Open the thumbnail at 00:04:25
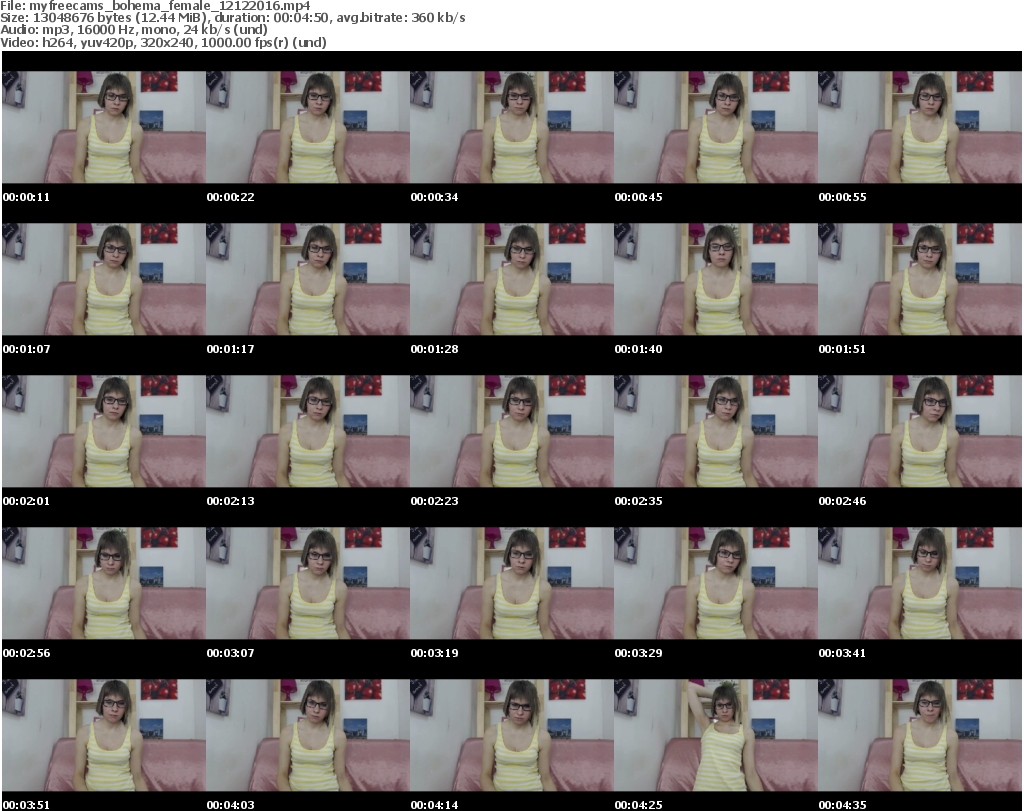1024x811 pixels. (x=715, y=735)
